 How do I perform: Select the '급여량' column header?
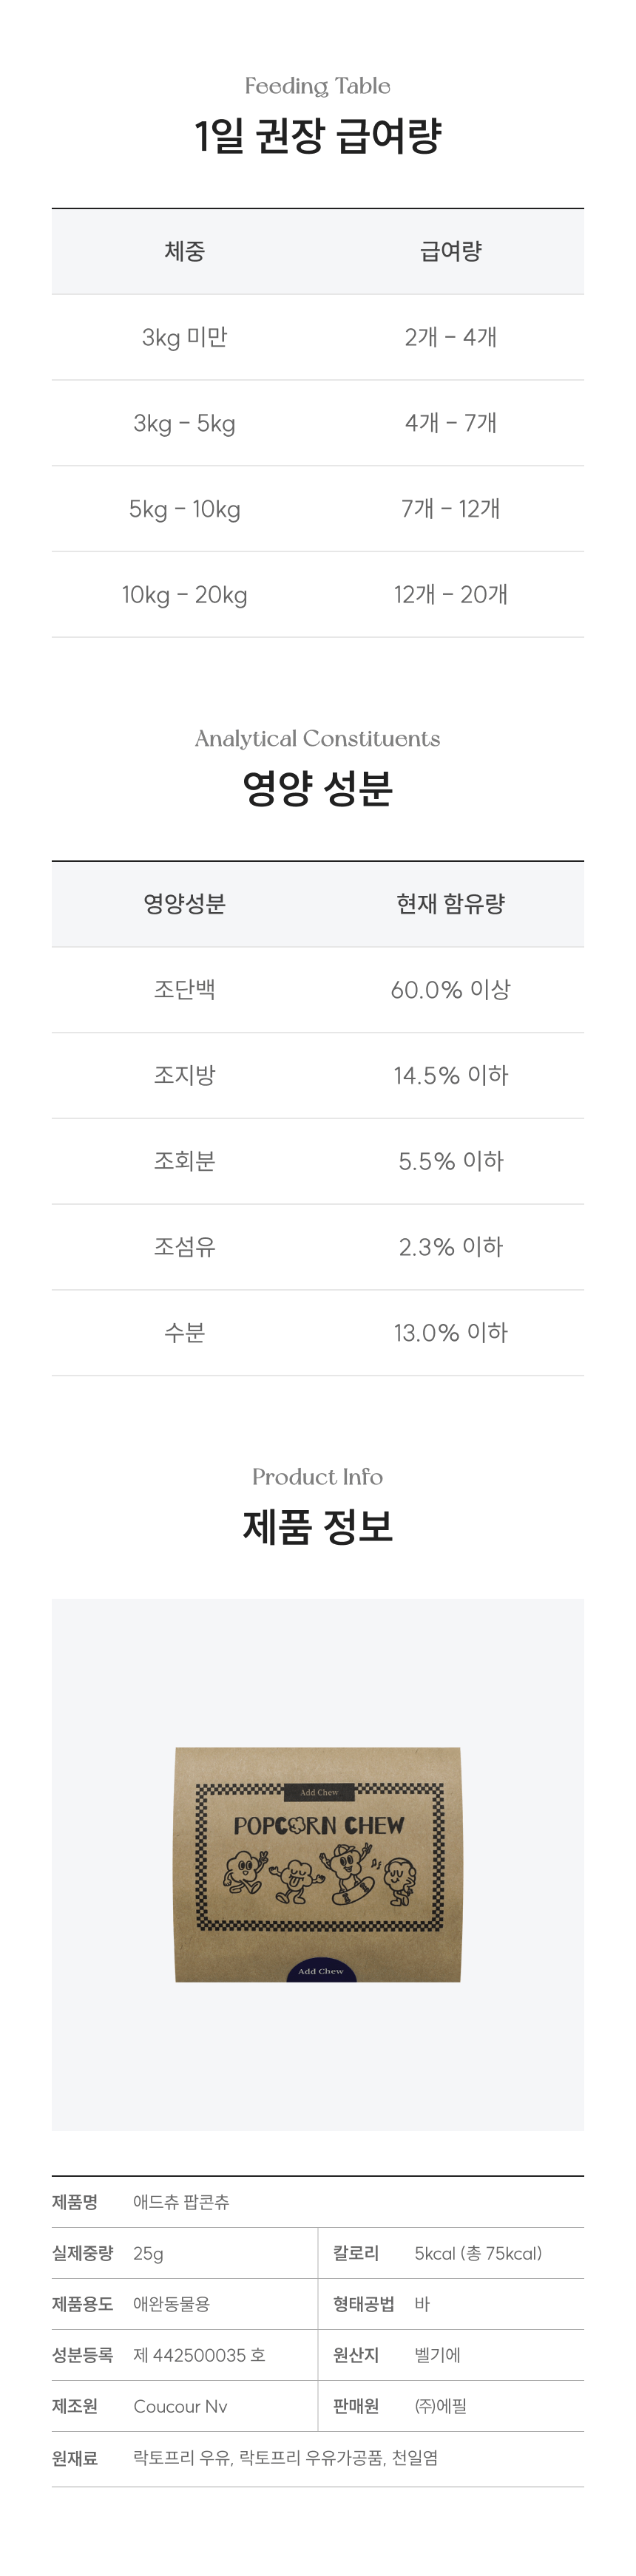[451, 252]
